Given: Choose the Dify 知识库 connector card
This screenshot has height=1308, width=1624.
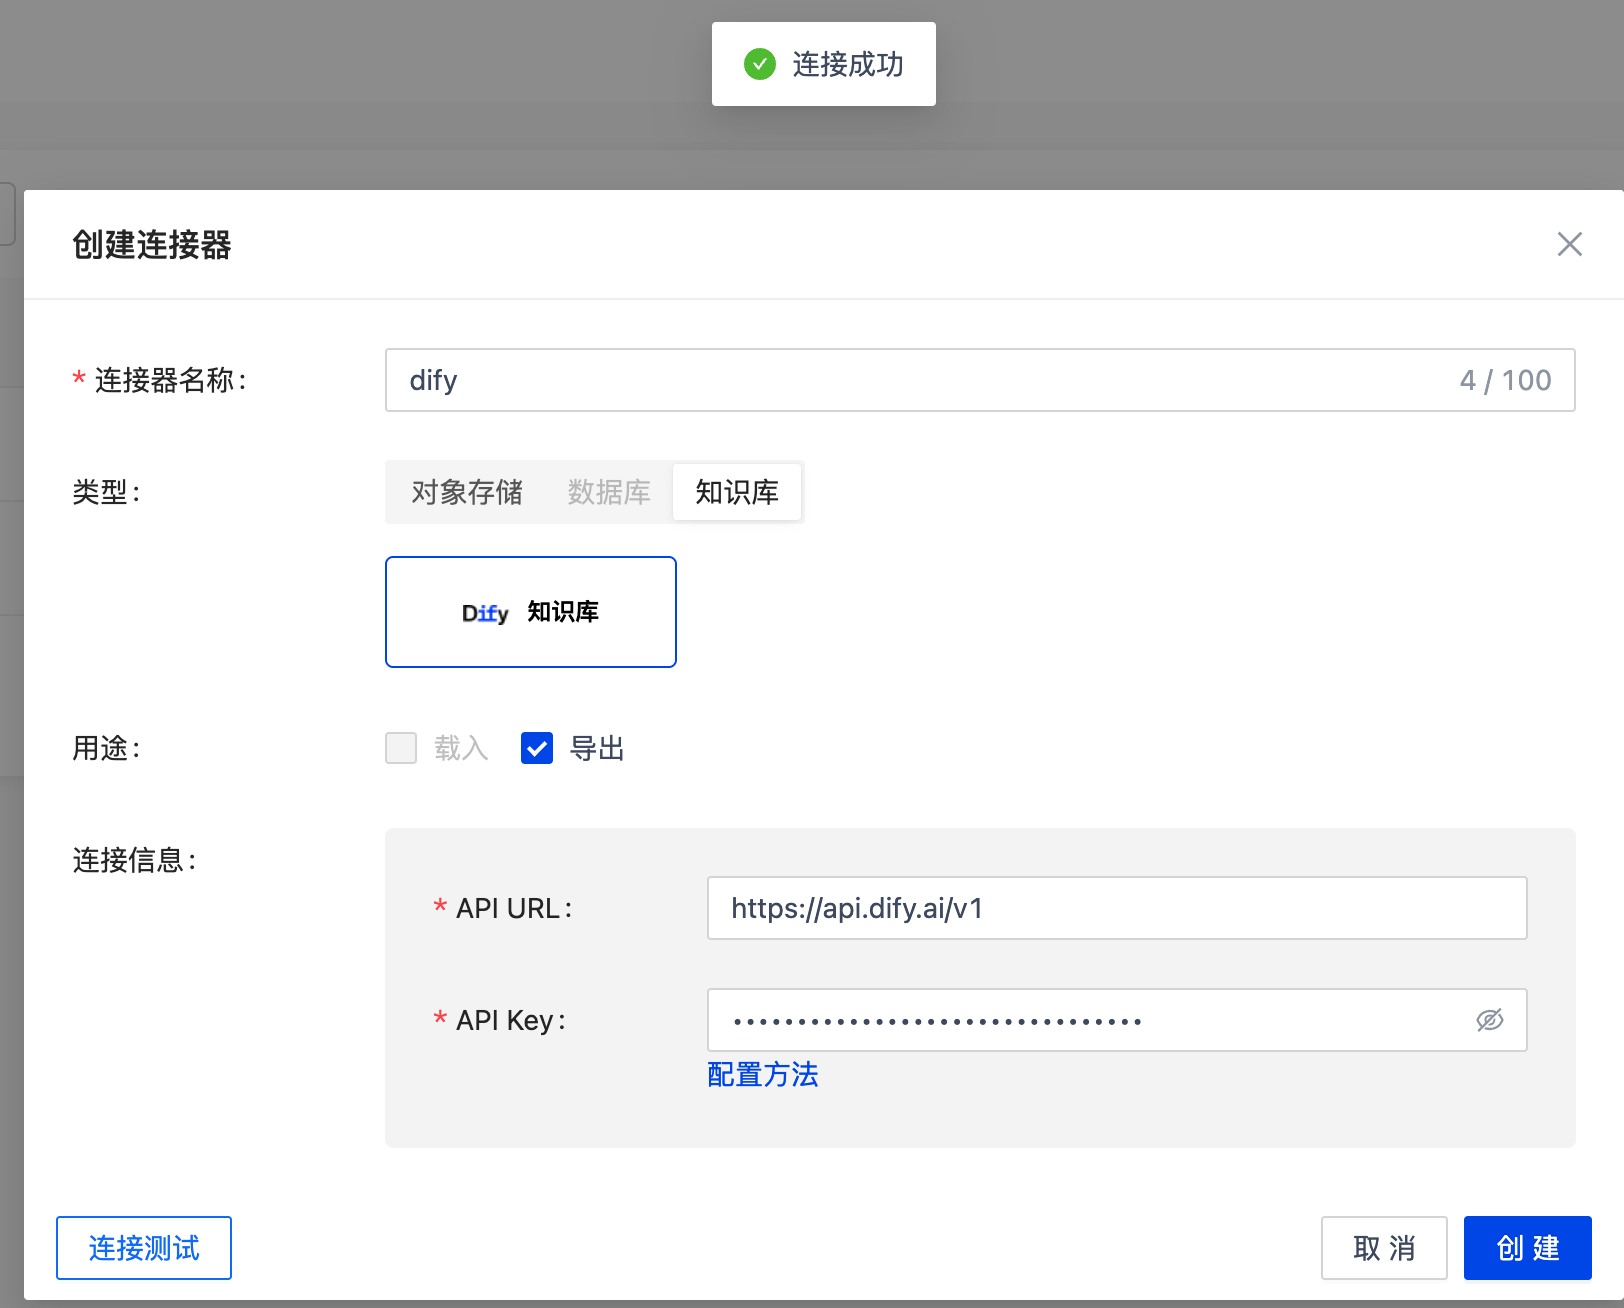Looking at the screenshot, I should coord(531,612).
